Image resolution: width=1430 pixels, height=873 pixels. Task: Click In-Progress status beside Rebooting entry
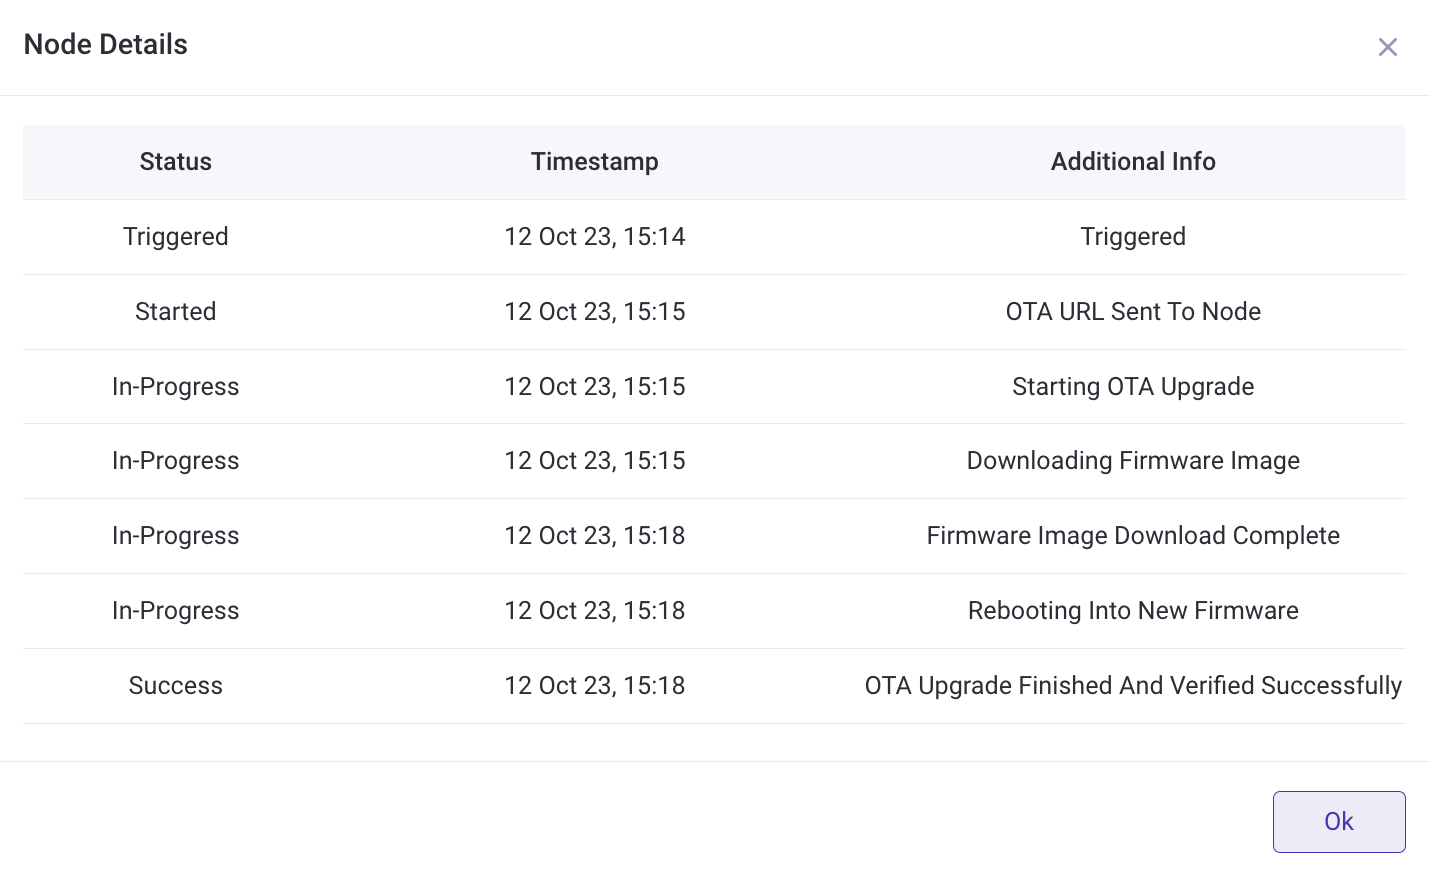pos(176,611)
